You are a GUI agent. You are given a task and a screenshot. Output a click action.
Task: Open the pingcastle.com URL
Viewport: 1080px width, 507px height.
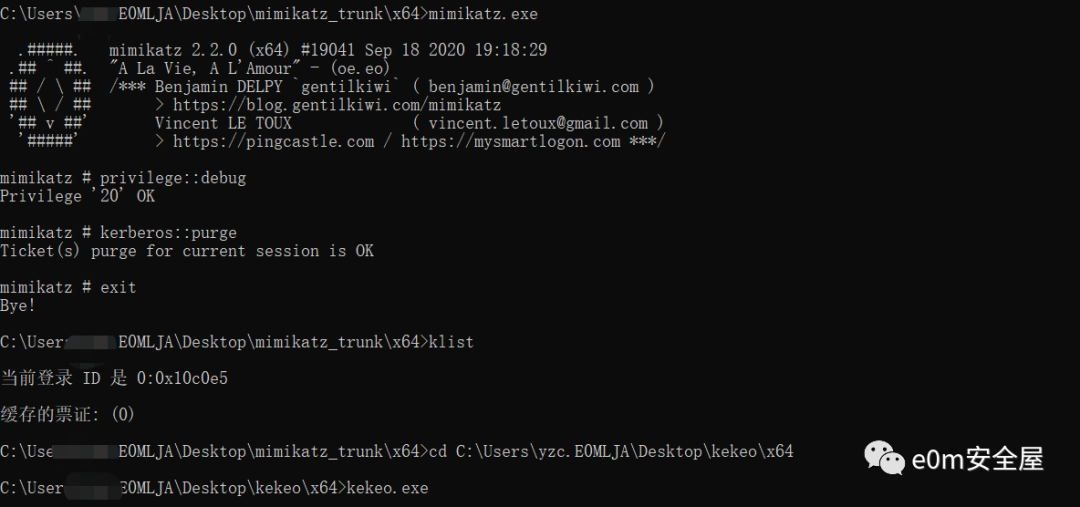273,141
